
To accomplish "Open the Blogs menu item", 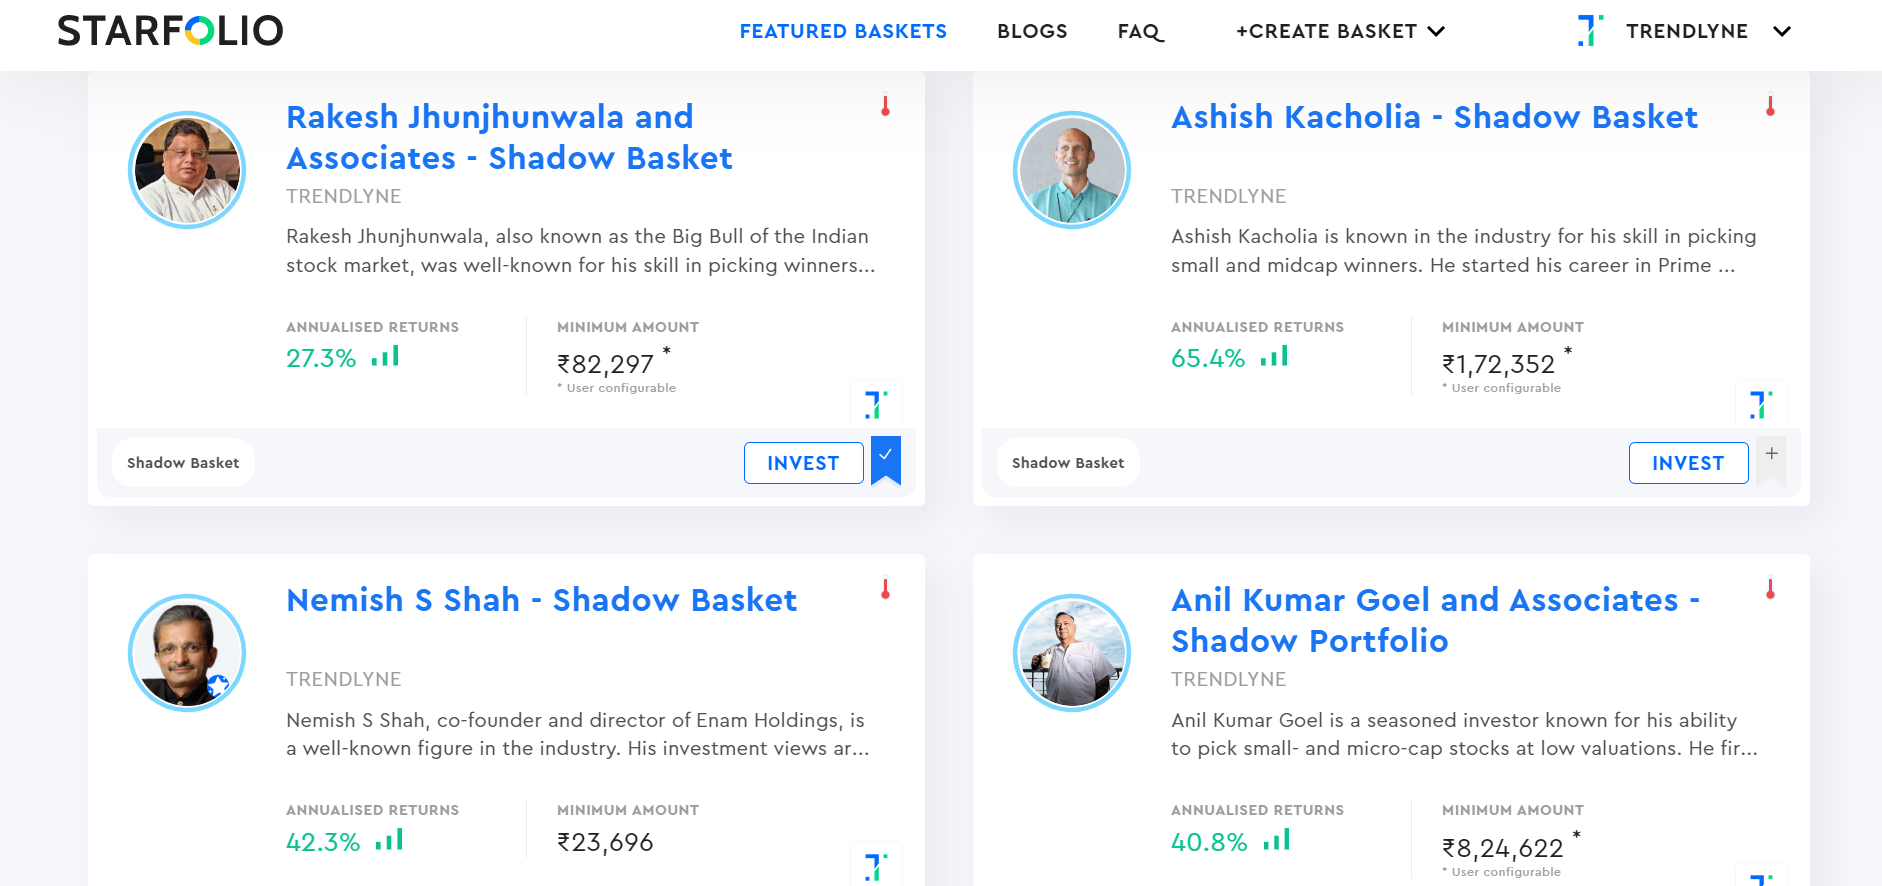I will 1032,31.
